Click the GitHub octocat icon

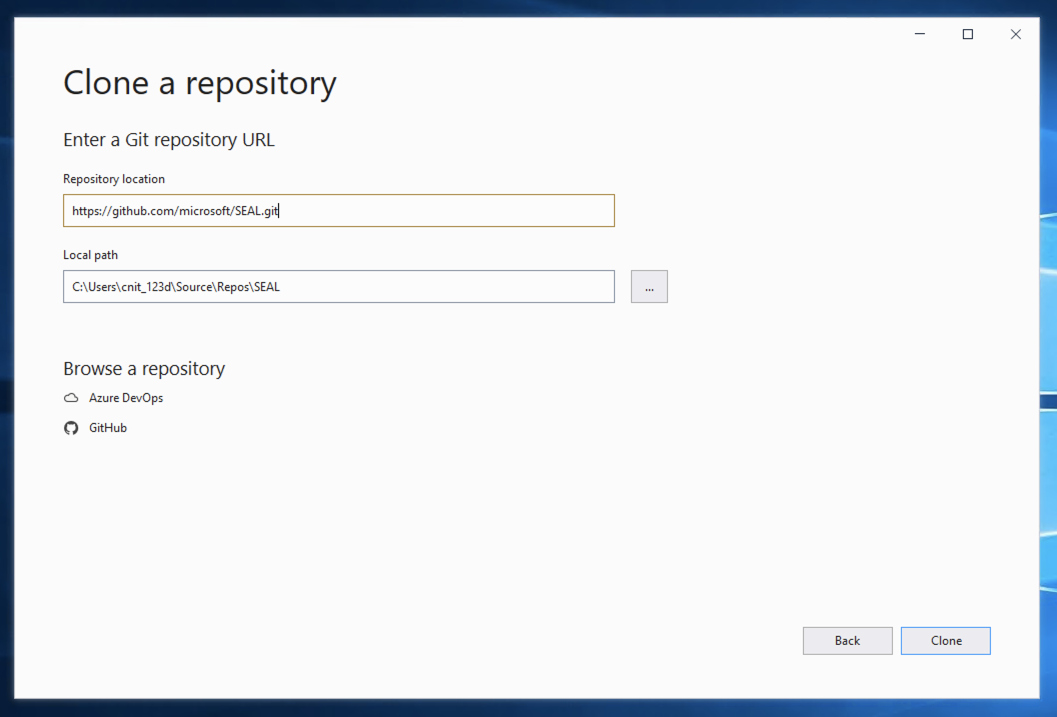[71, 428]
